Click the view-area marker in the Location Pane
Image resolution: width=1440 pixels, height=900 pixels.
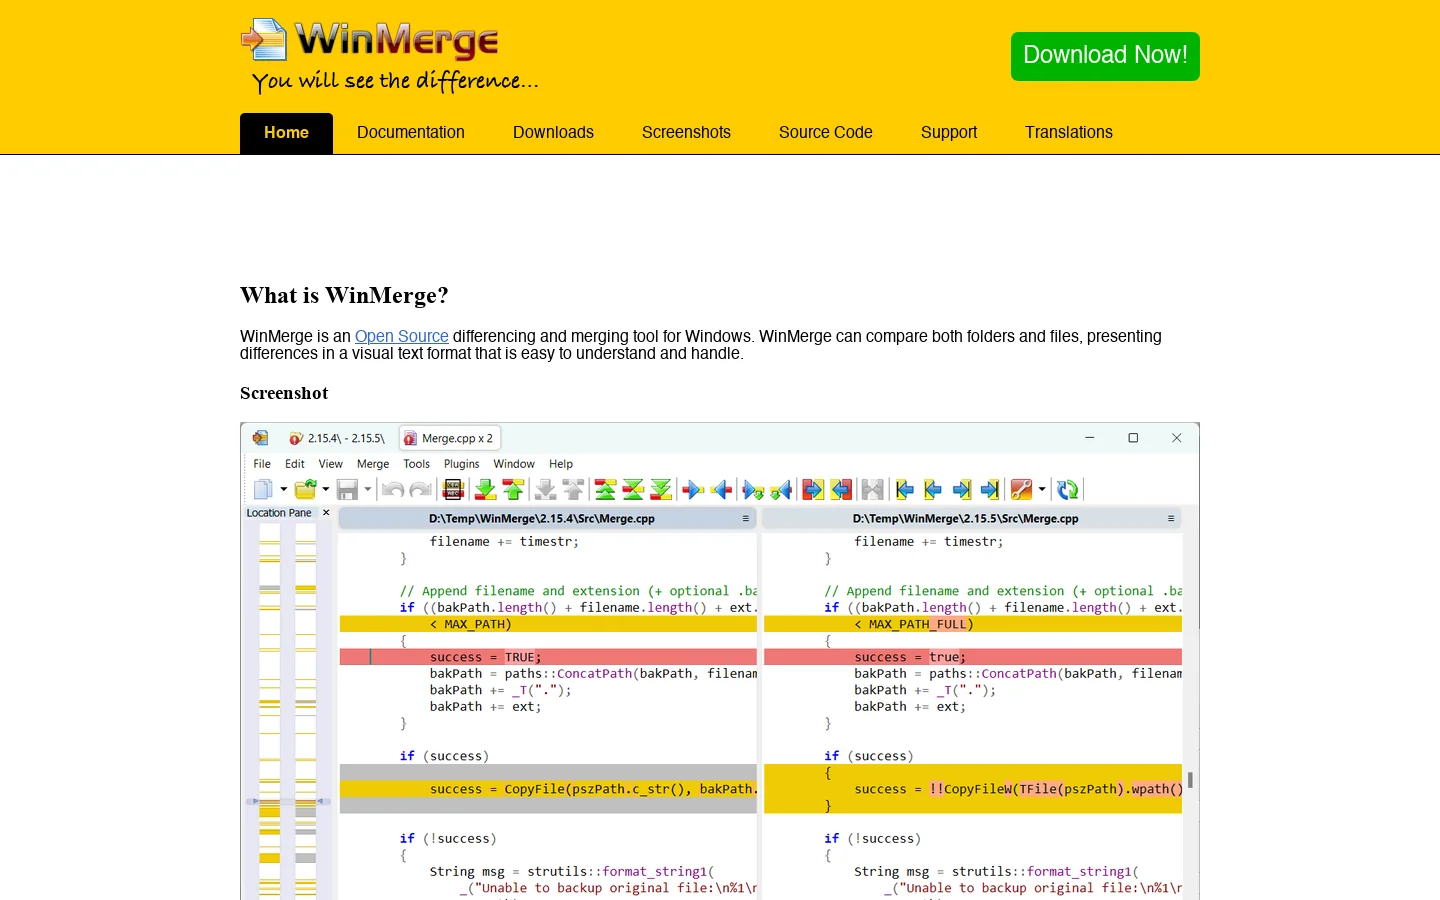pyautogui.click(x=288, y=801)
